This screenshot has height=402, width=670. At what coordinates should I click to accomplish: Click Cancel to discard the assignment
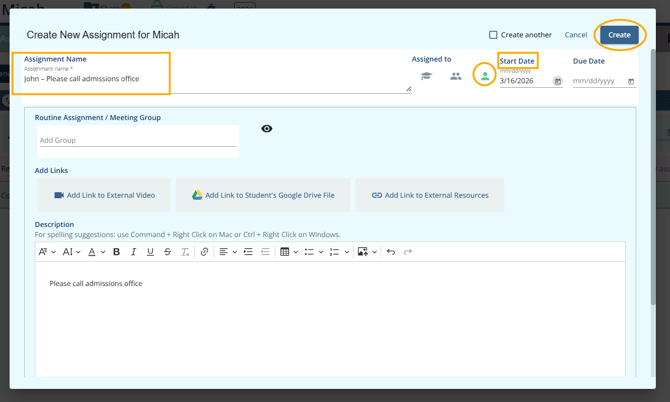tap(576, 35)
